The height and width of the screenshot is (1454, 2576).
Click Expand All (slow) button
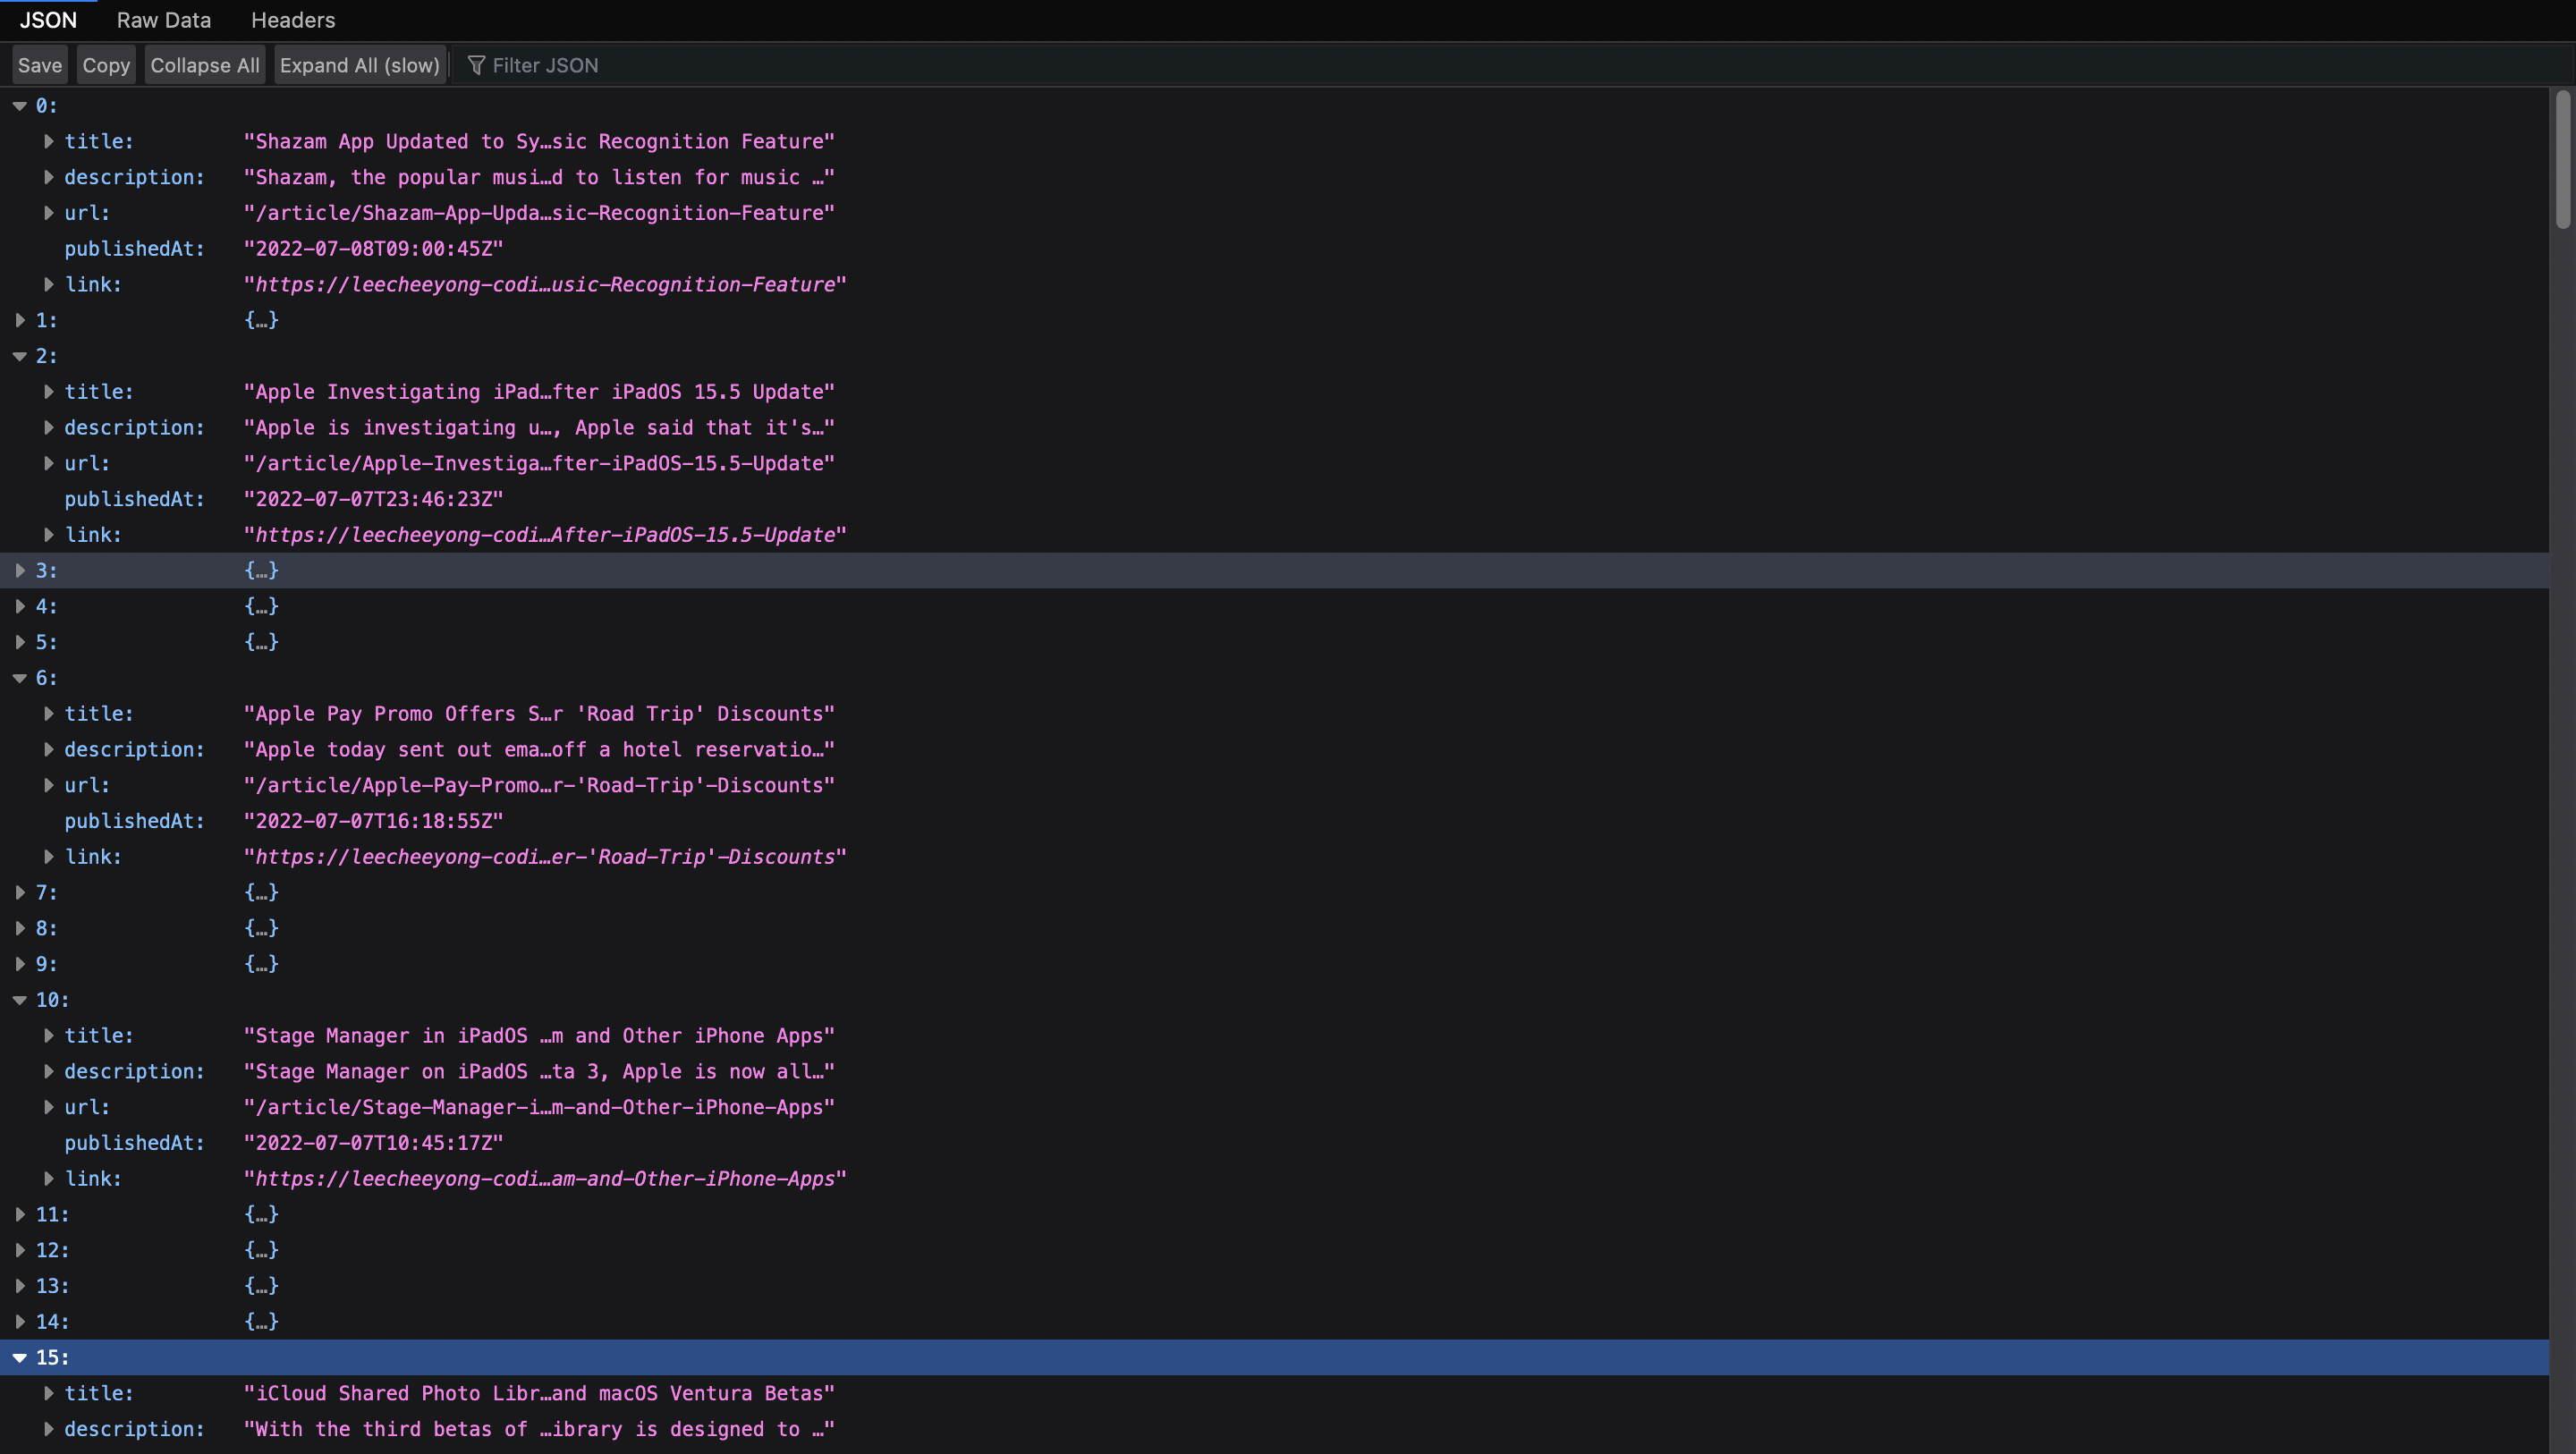click(x=359, y=65)
